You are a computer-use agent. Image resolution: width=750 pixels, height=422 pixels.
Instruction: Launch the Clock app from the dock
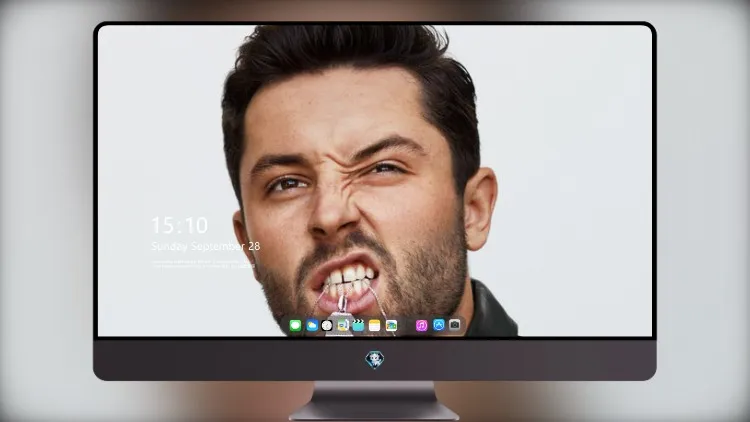(327, 326)
